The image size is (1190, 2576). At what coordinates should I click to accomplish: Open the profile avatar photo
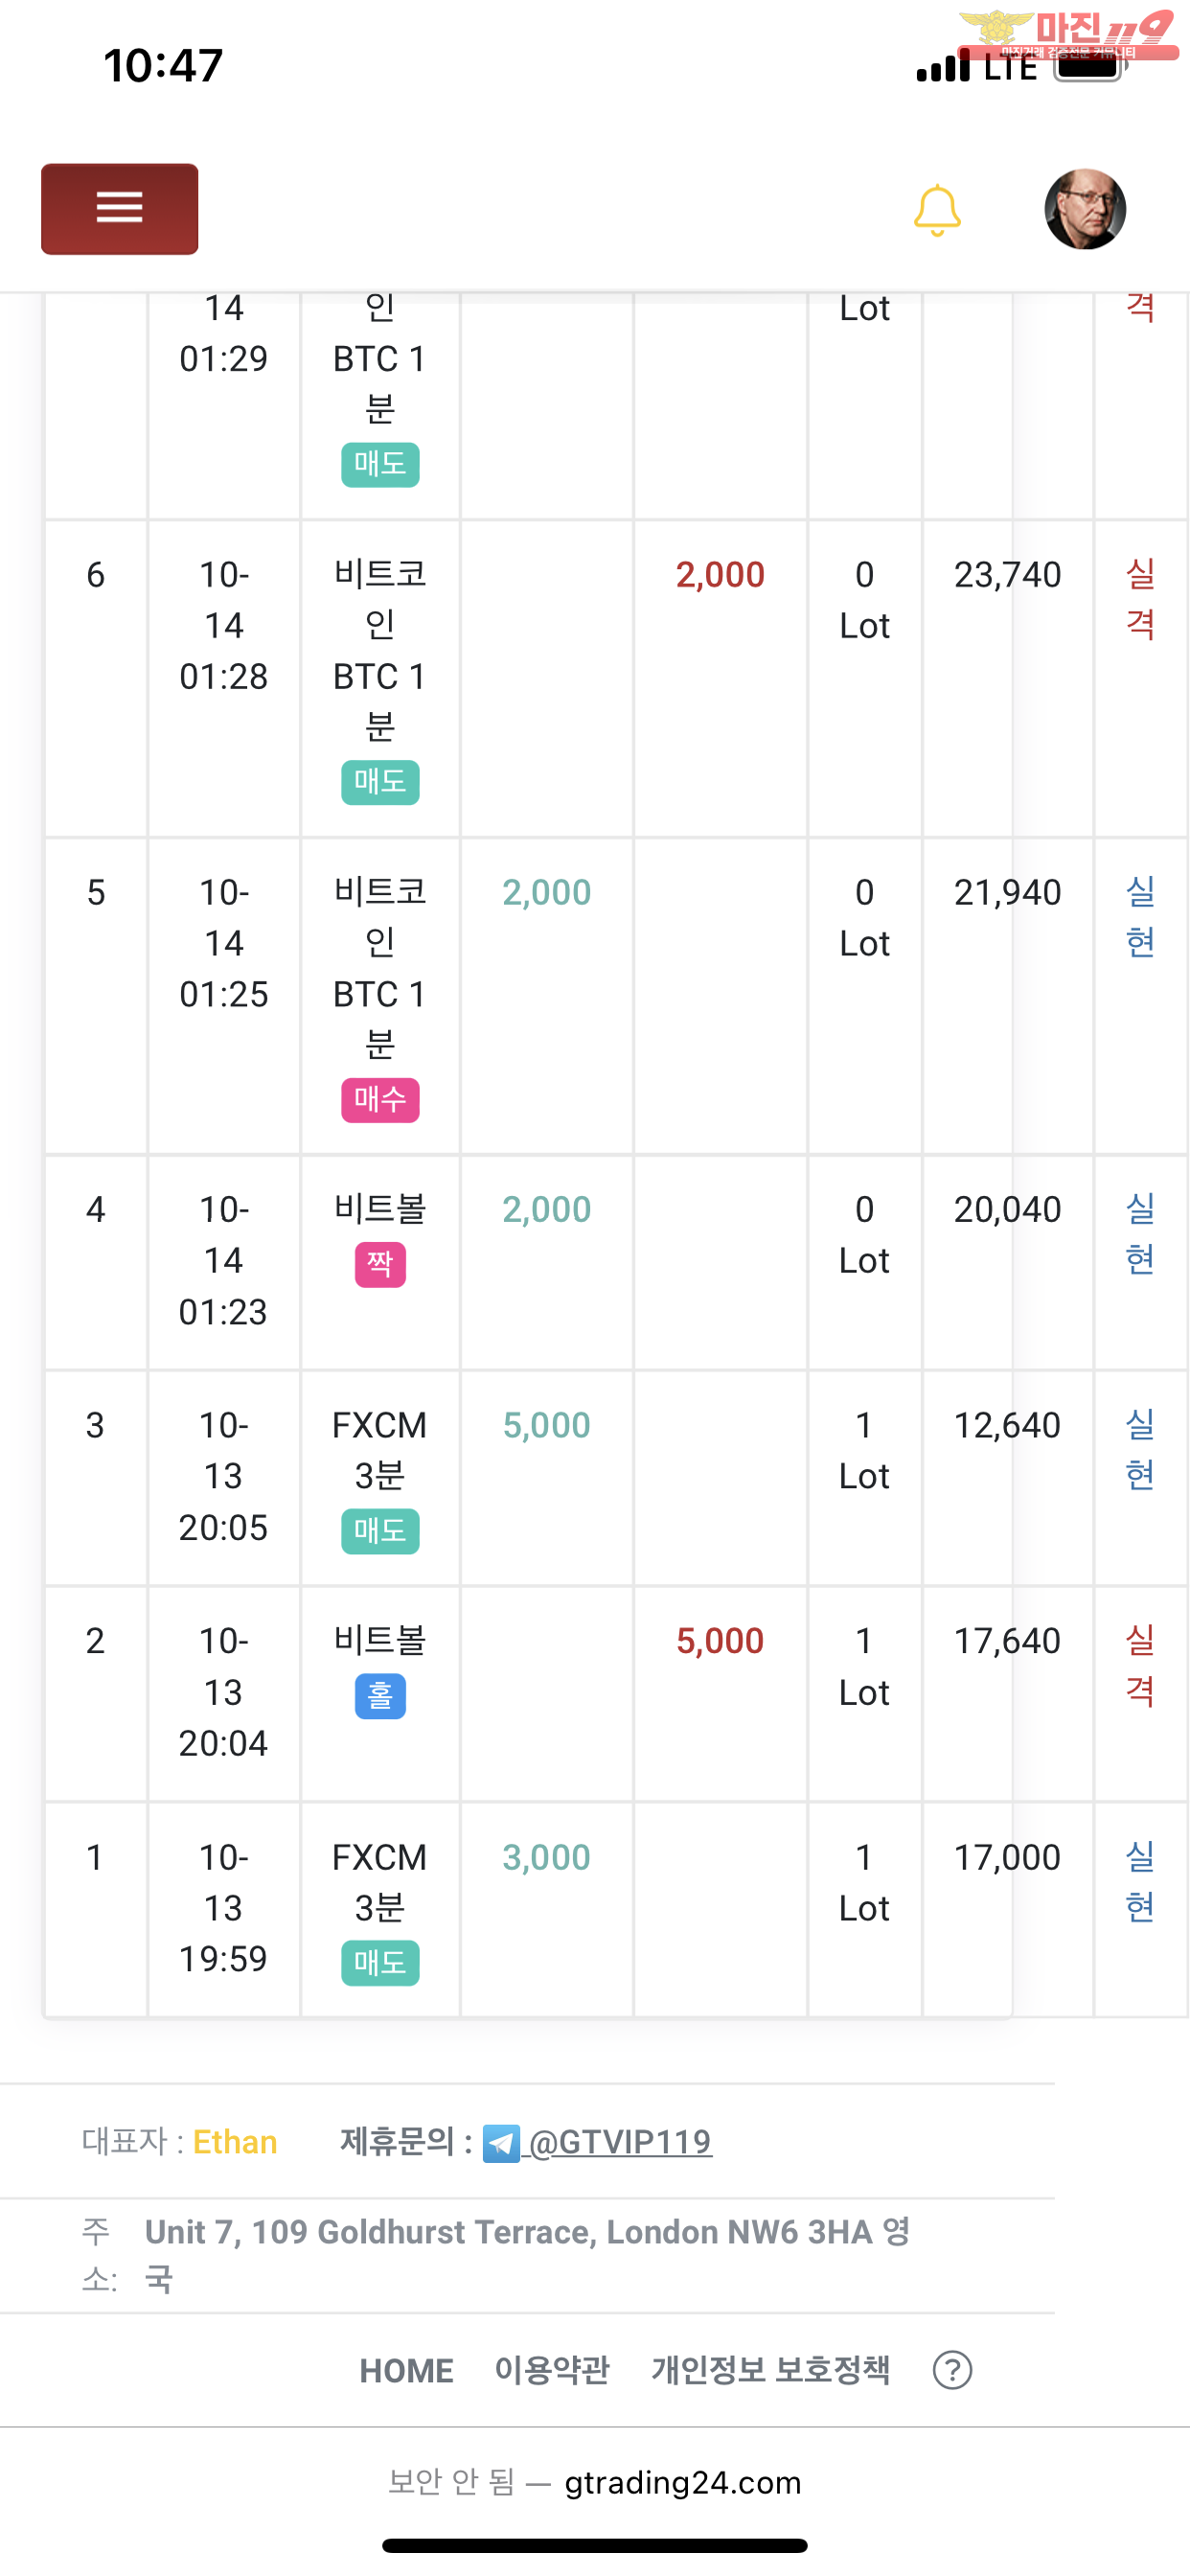tap(1085, 208)
